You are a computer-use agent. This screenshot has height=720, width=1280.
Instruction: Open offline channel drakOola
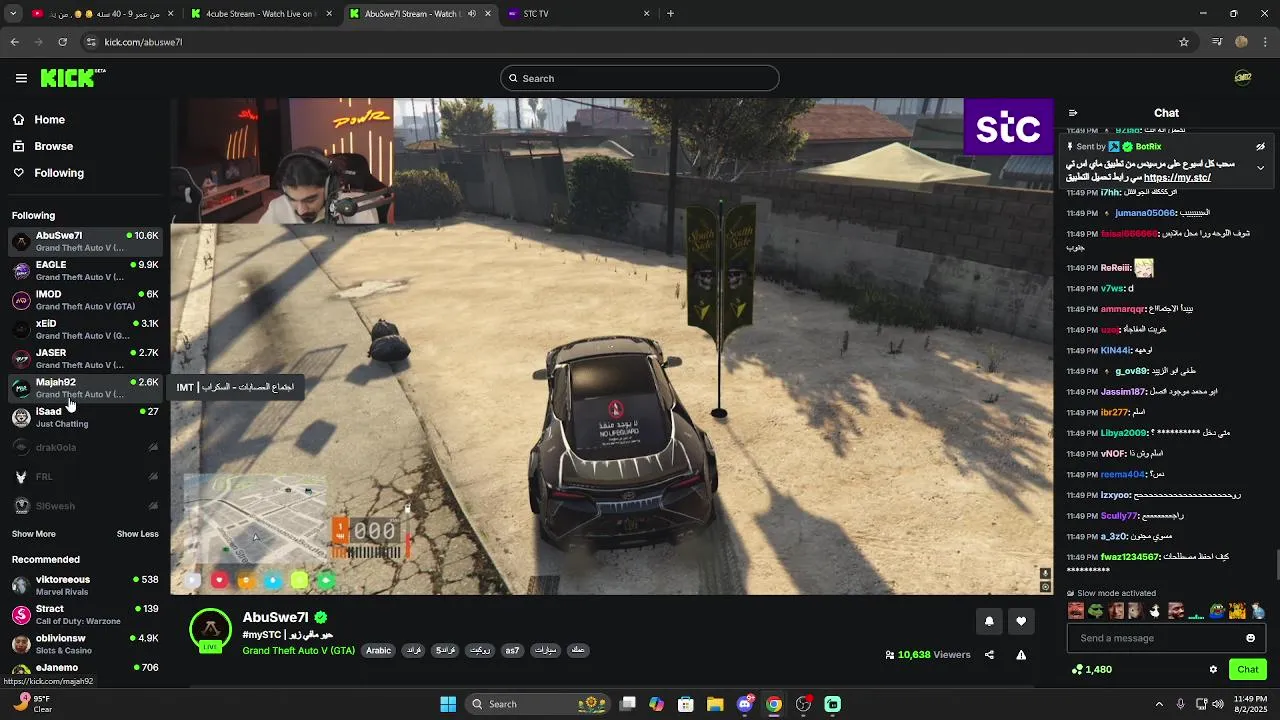85,447
